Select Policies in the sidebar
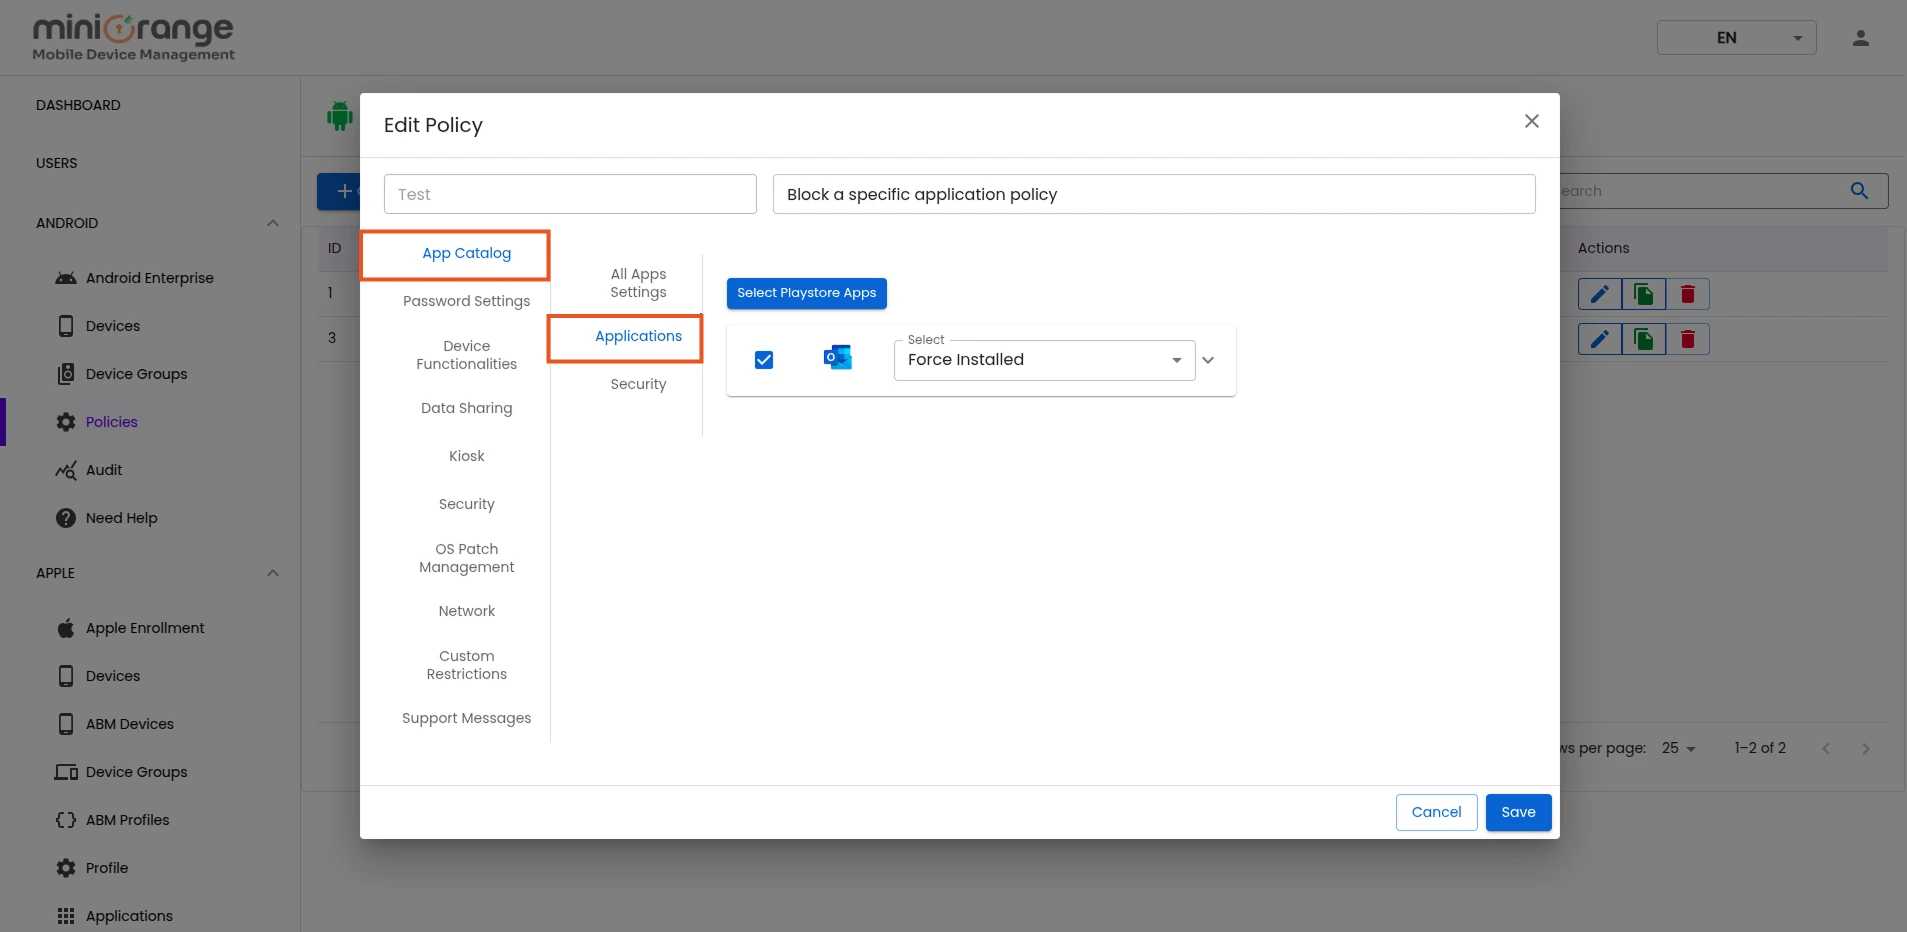 [x=110, y=421]
